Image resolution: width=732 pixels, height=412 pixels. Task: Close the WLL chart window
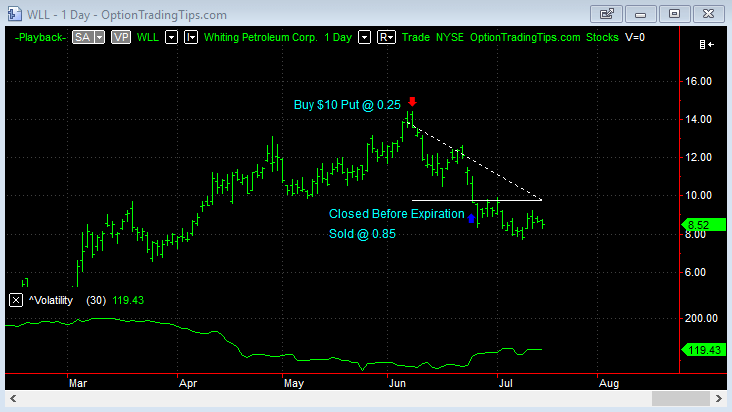709,14
